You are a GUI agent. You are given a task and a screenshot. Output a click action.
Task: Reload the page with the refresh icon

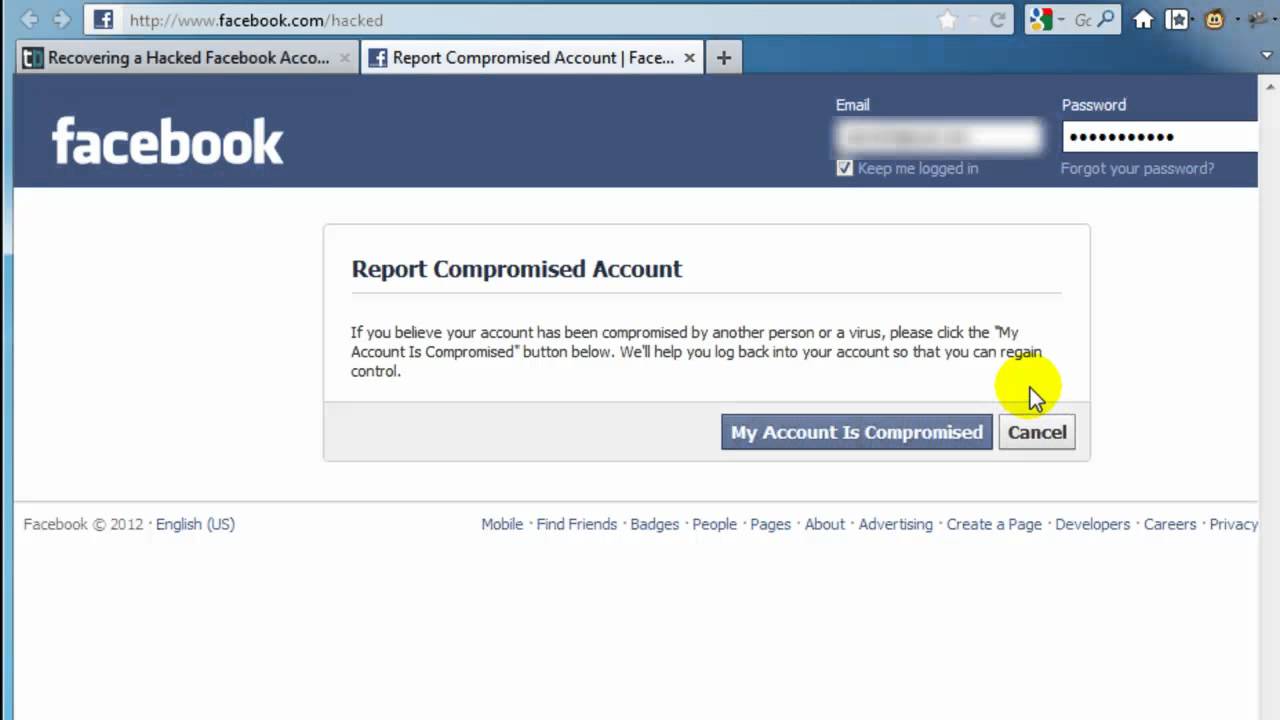coord(997,20)
